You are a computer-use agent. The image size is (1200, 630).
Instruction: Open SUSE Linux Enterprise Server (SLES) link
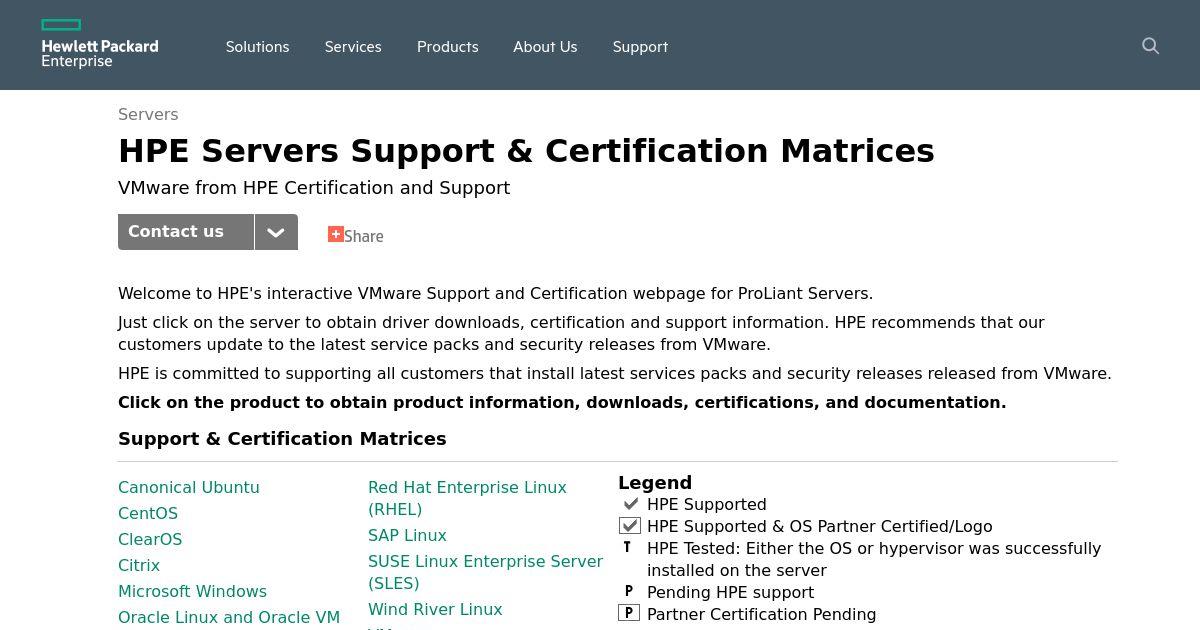pos(485,572)
